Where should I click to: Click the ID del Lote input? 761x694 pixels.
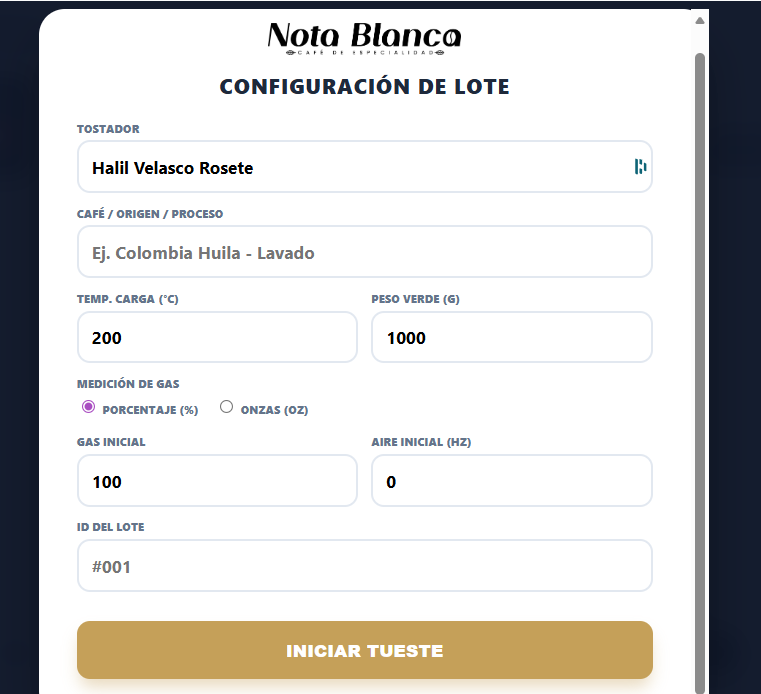(x=364, y=566)
